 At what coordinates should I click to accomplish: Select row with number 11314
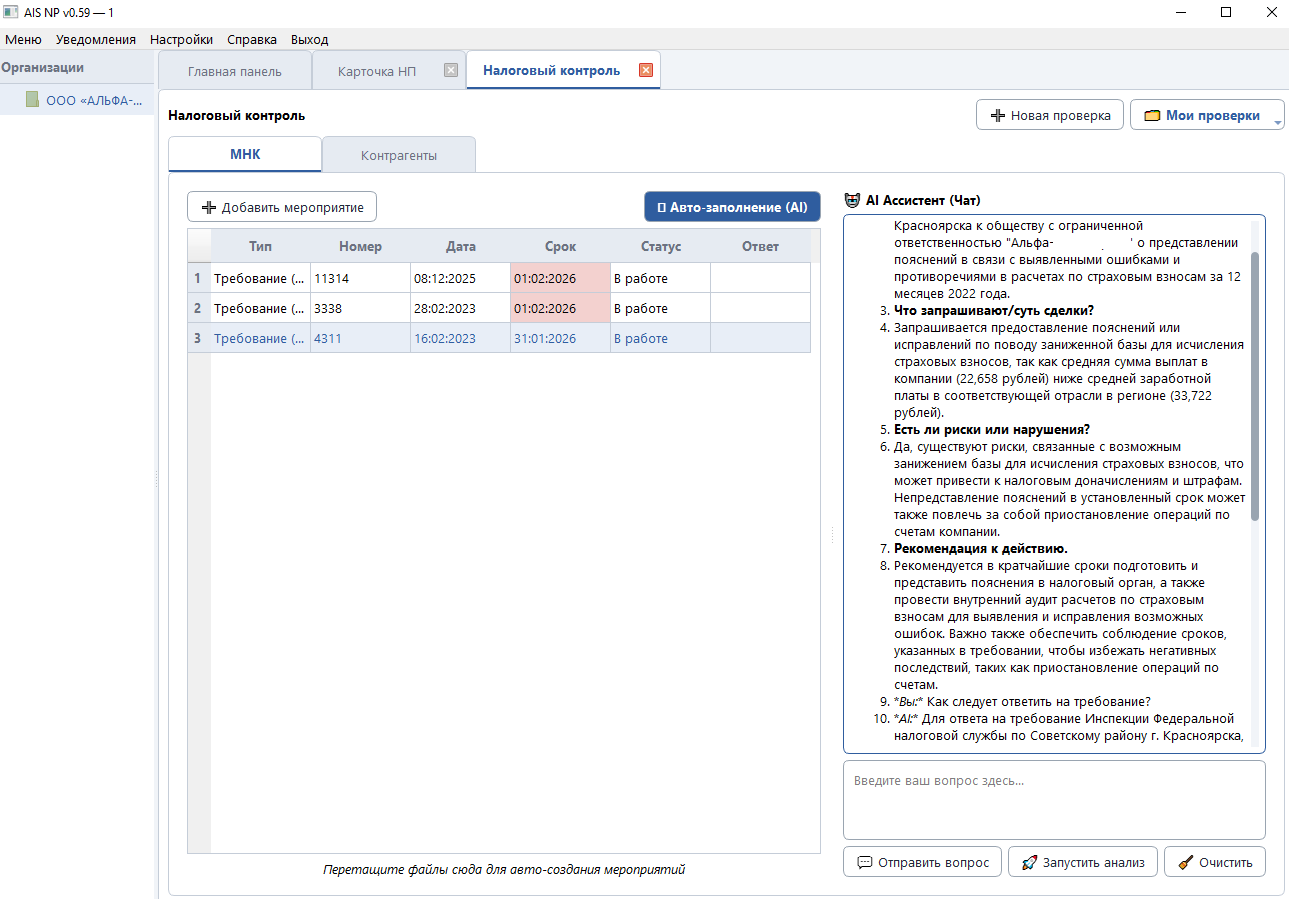click(358, 279)
